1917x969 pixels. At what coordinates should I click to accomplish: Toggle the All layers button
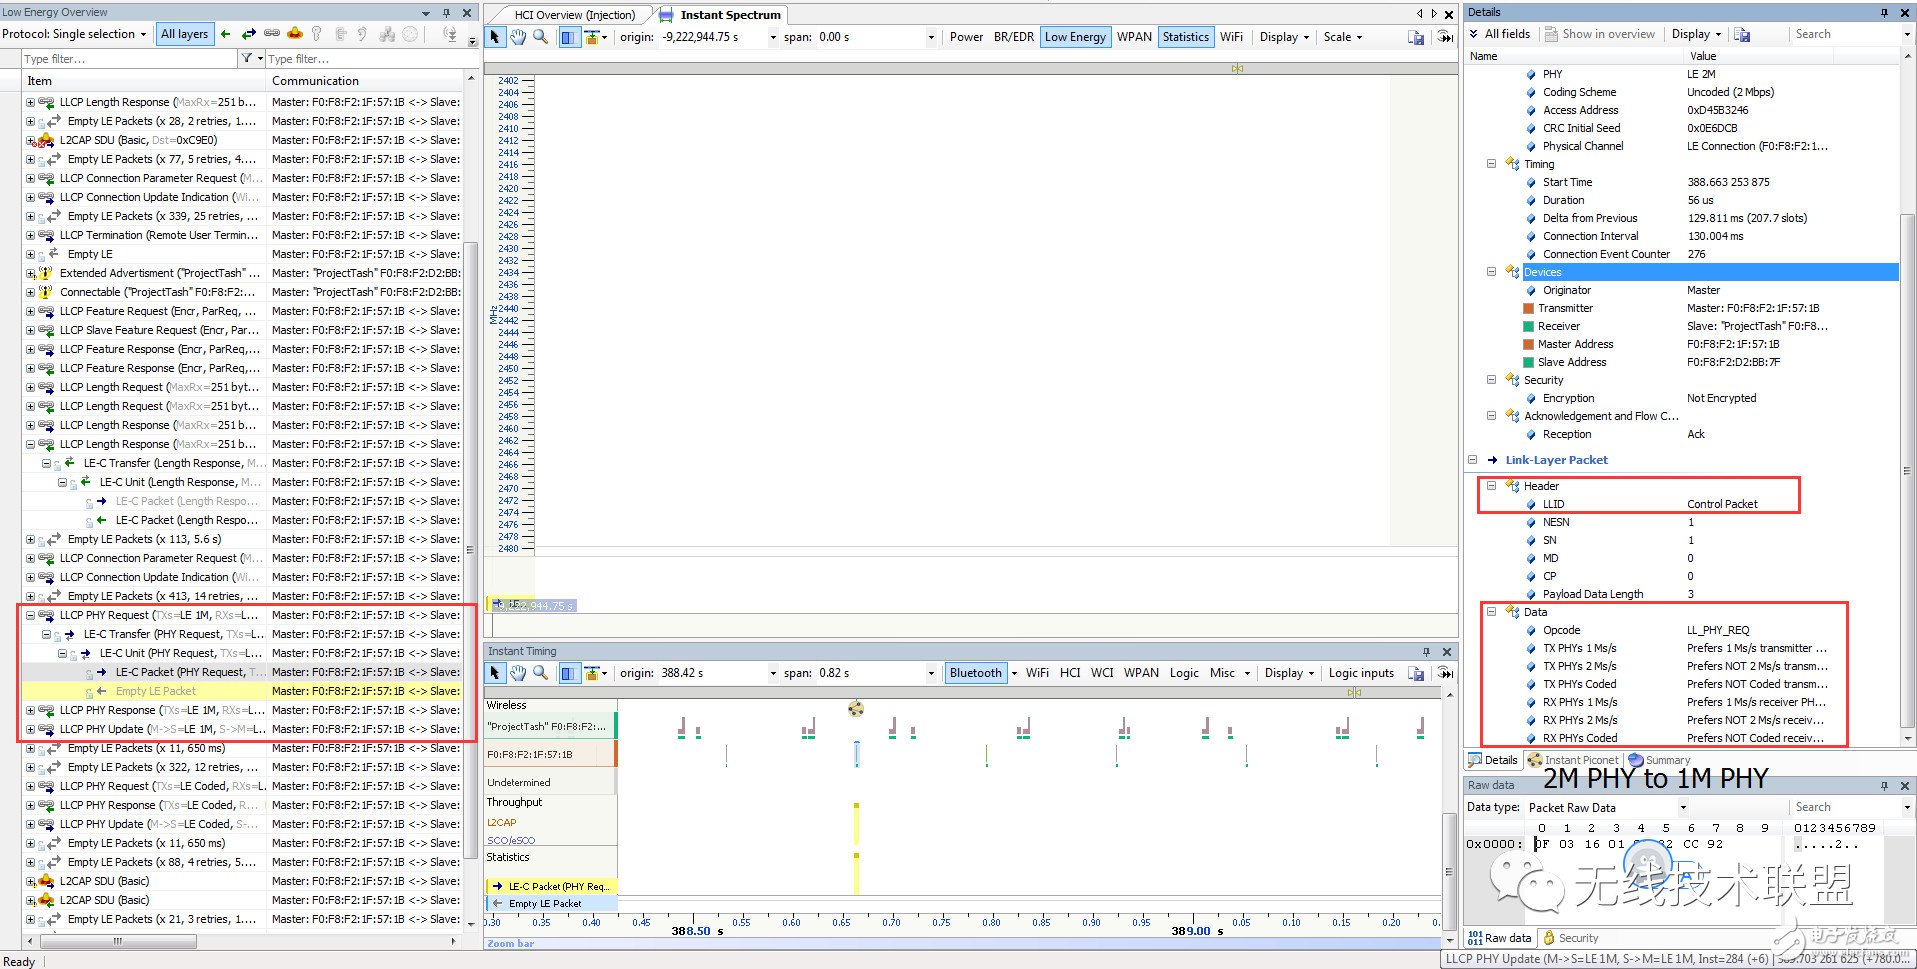click(x=185, y=34)
